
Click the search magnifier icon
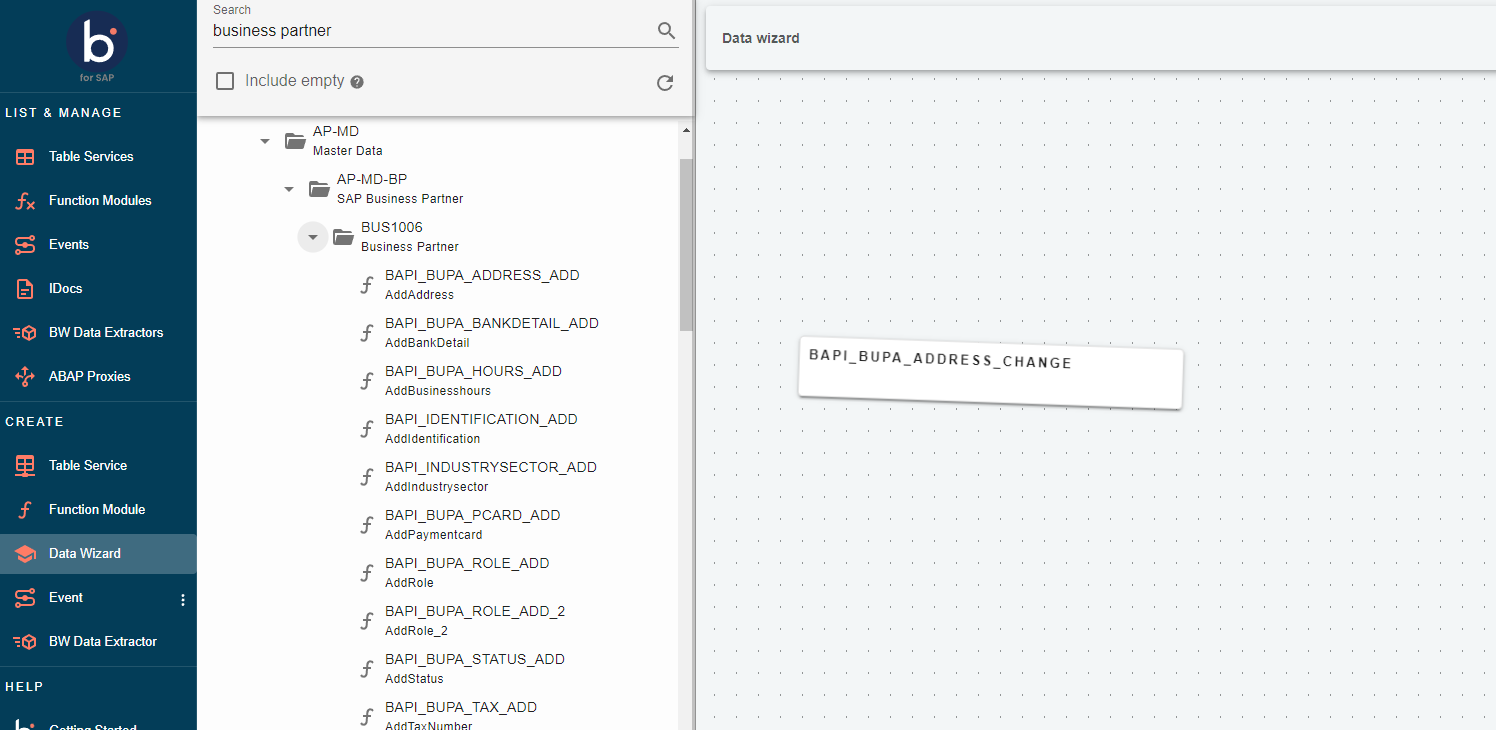coord(666,31)
